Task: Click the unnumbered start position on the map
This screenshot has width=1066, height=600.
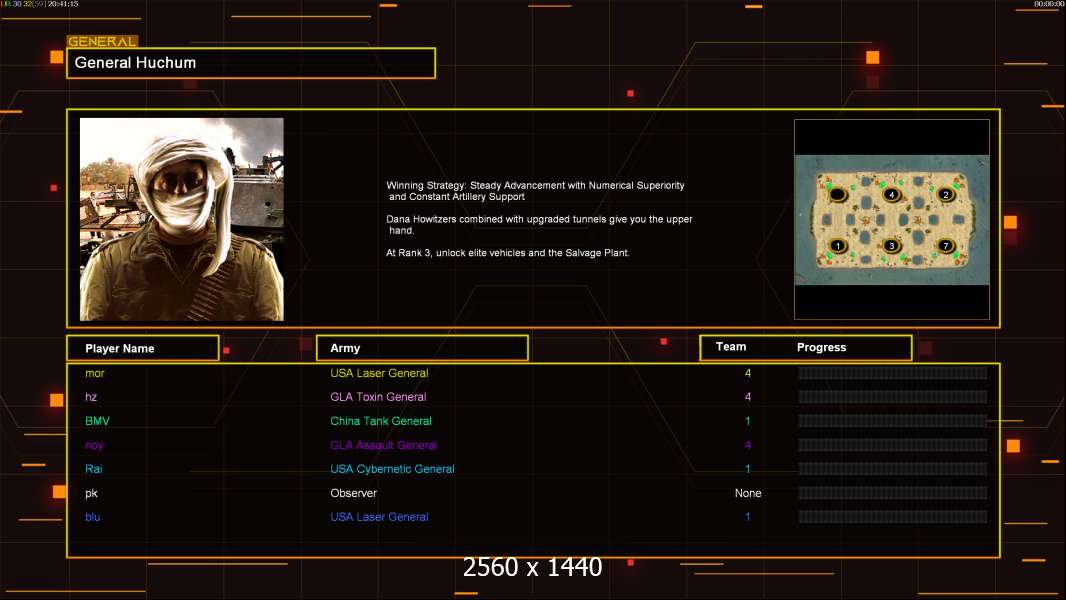Action: pyautogui.click(x=838, y=195)
